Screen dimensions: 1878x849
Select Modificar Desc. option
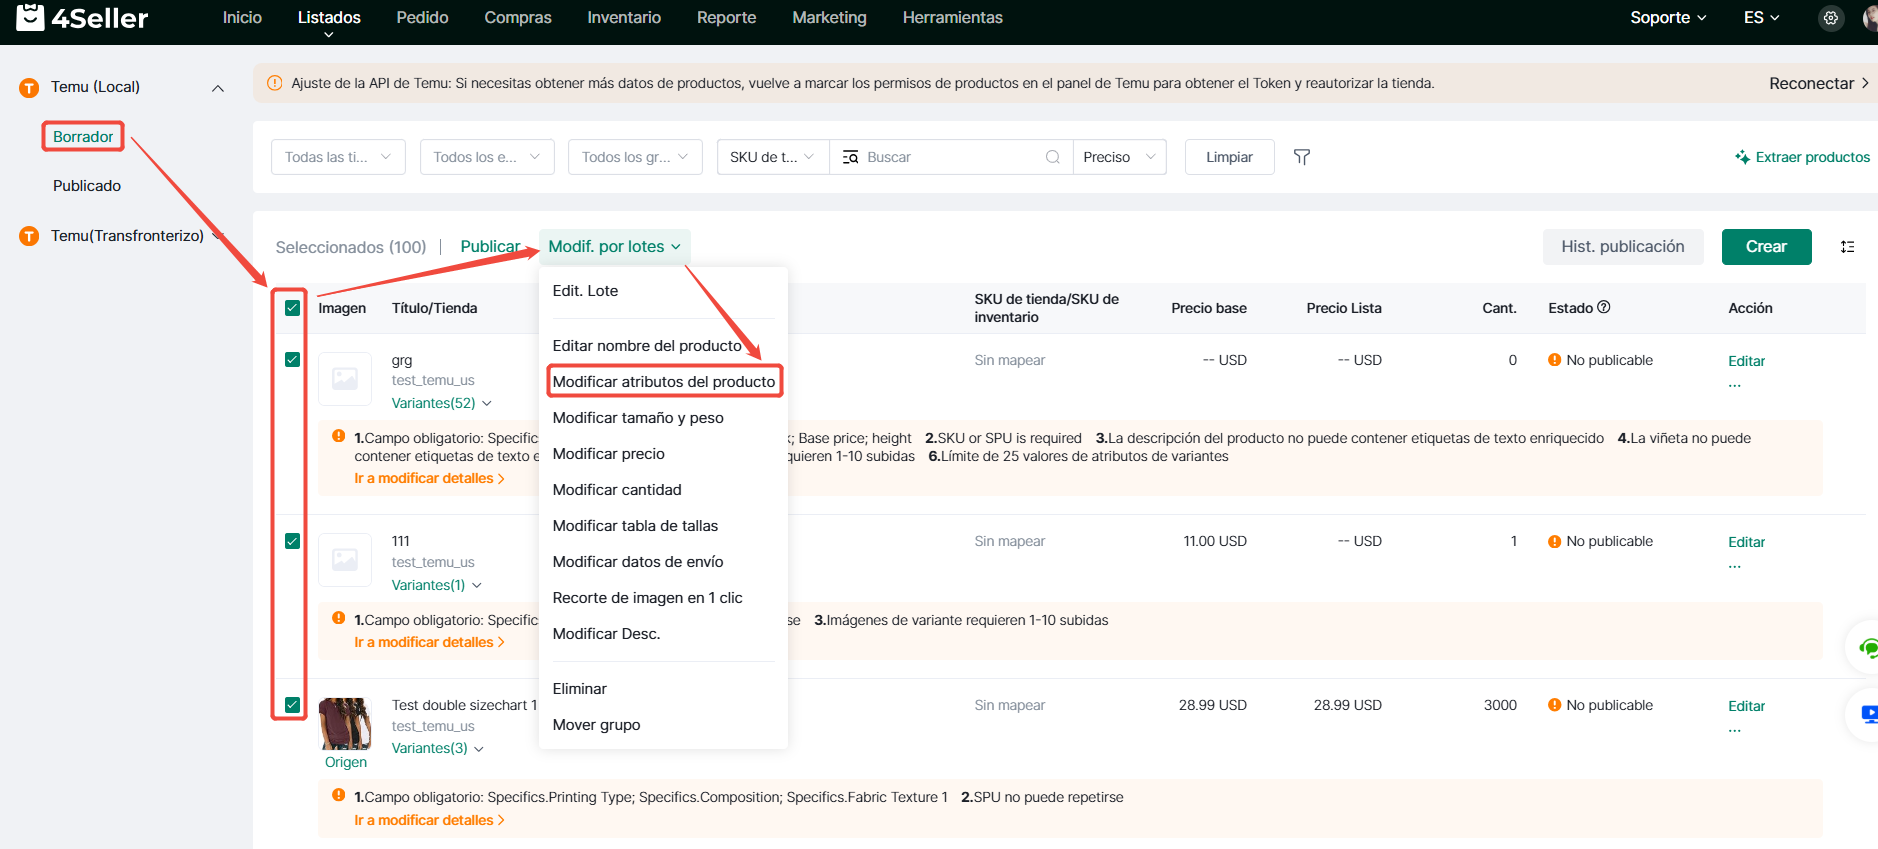(x=606, y=634)
